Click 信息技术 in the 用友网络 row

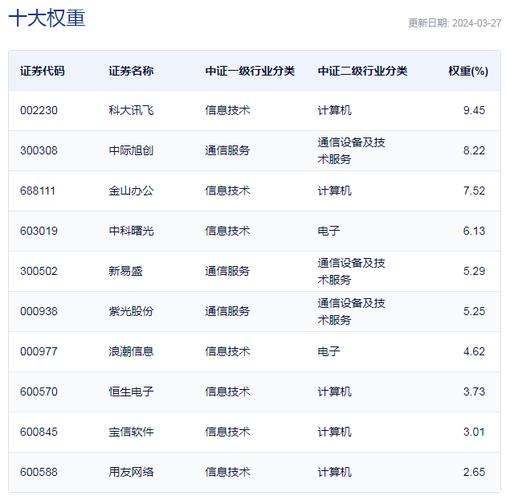coord(227,472)
